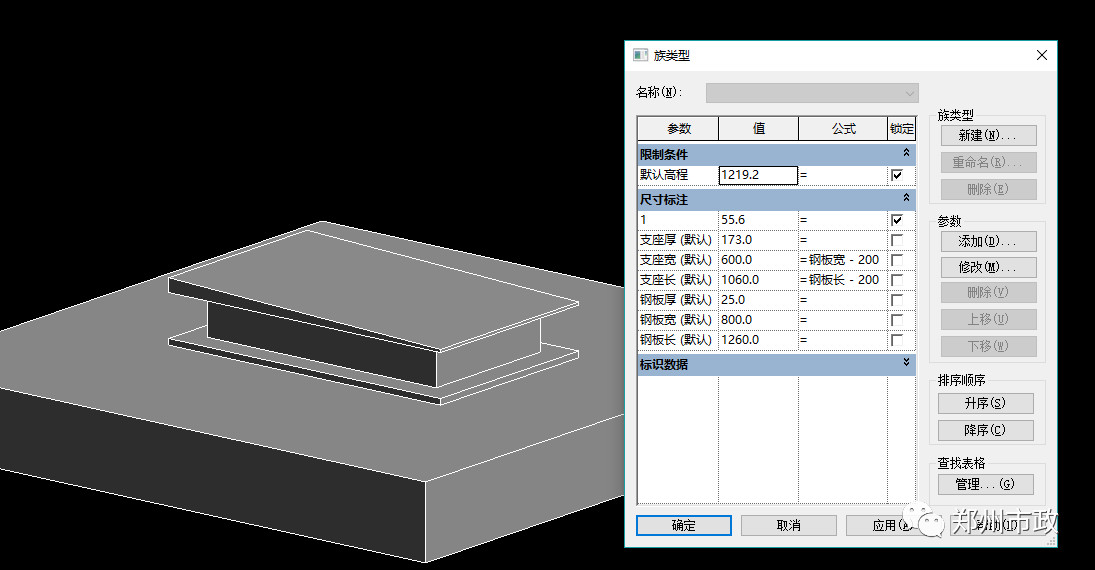The width and height of the screenshot is (1095, 570).
Task: Select 支座长 value 1060.0
Action: (758, 280)
